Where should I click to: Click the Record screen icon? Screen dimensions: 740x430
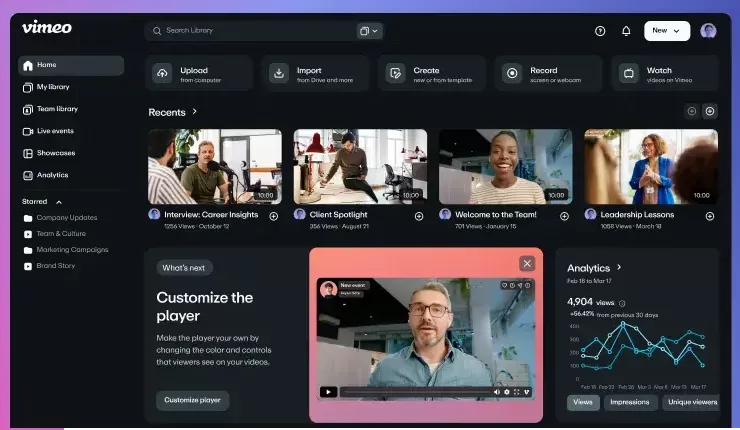pyautogui.click(x=512, y=73)
